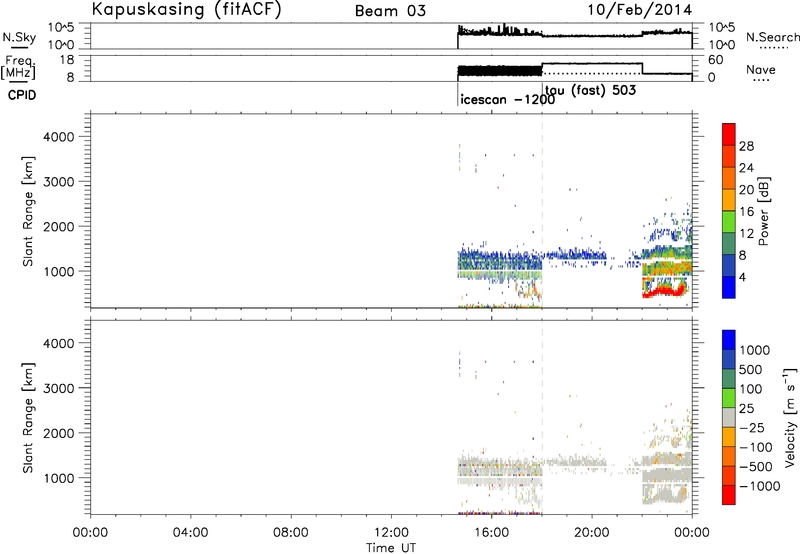This screenshot has width=800, height=554.
Task: Click the 'Beam 03' label
Action: (390, 11)
